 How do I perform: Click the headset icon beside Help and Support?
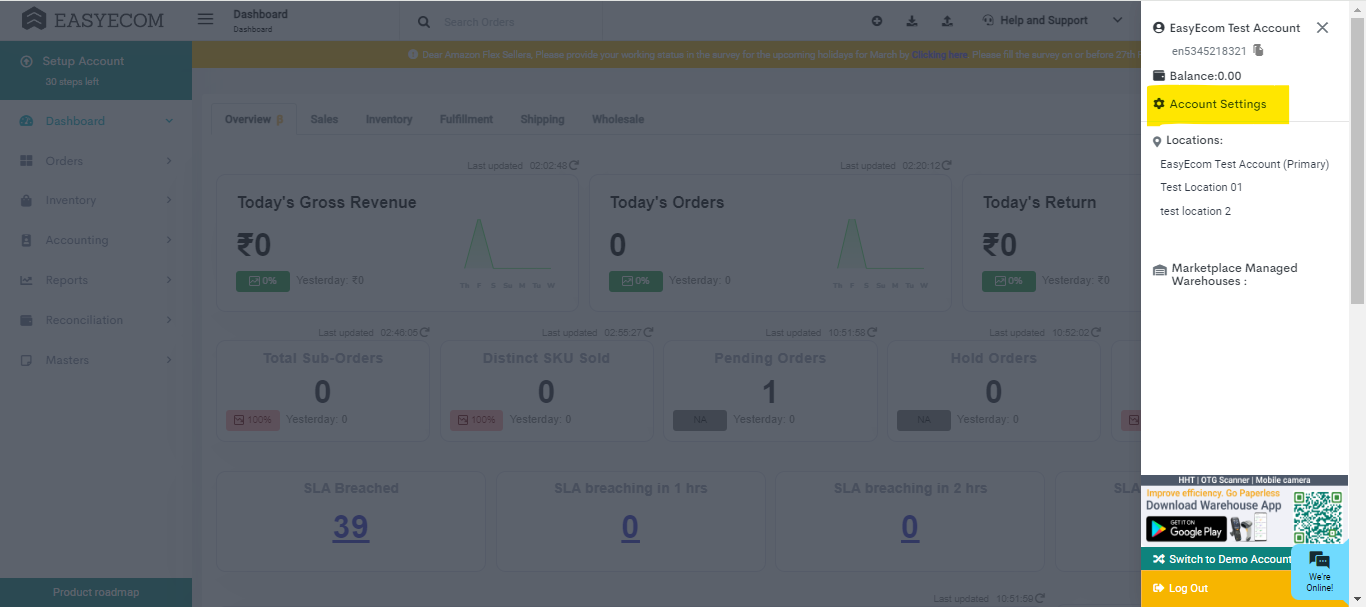pyautogui.click(x=988, y=20)
